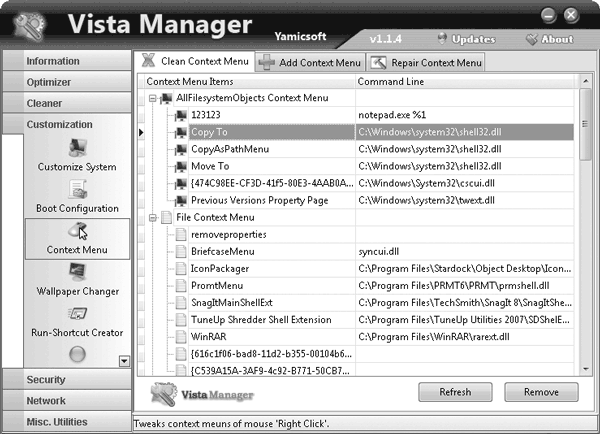Check the BriefcaseMenu checkbox
Screen dimensions: 600x434
point(181,251)
